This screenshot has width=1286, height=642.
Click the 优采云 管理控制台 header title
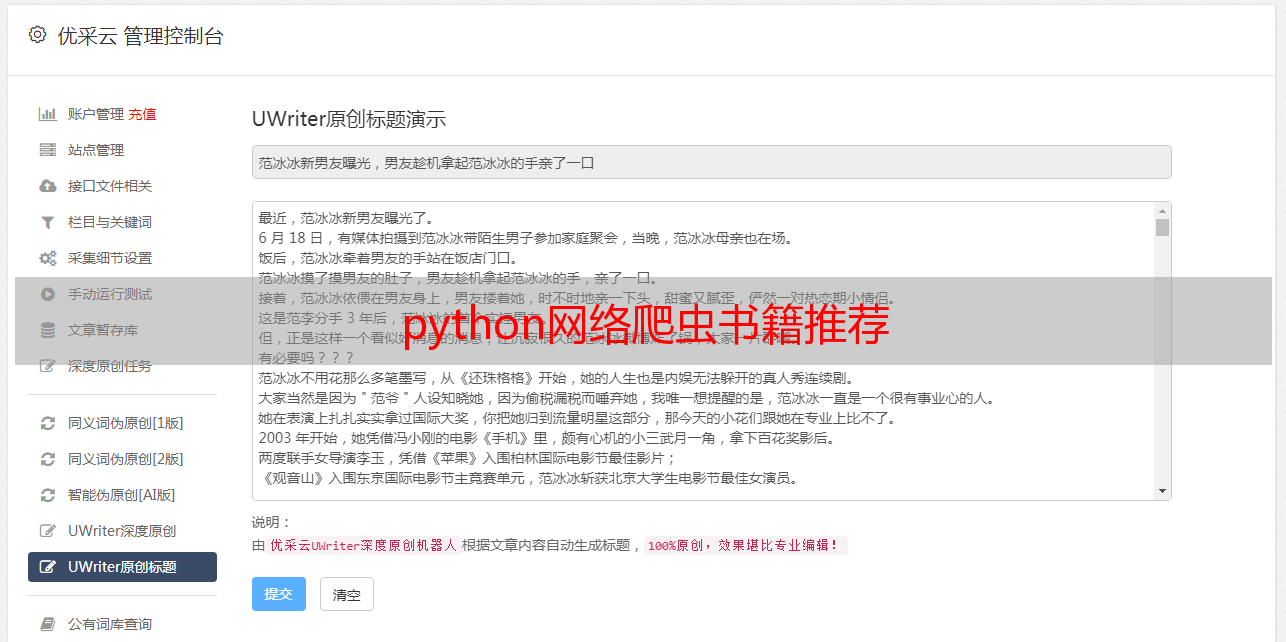pyautogui.click(x=140, y=36)
